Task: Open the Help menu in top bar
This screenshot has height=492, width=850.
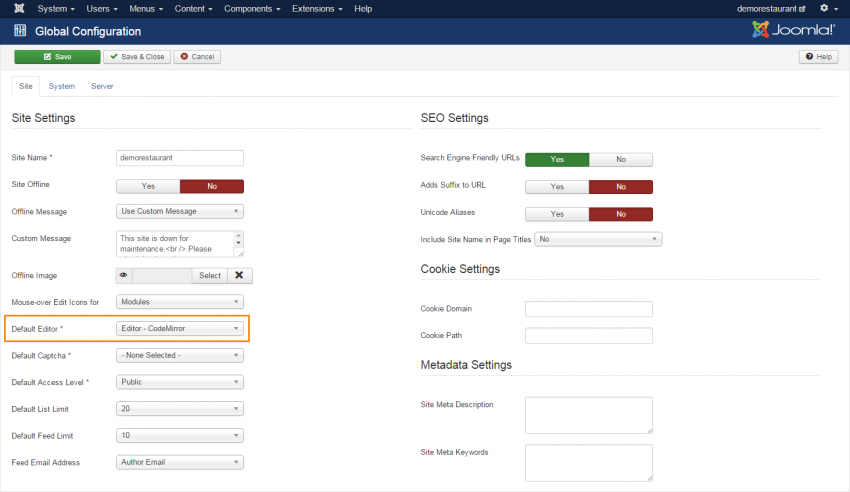Action: [x=363, y=9]
